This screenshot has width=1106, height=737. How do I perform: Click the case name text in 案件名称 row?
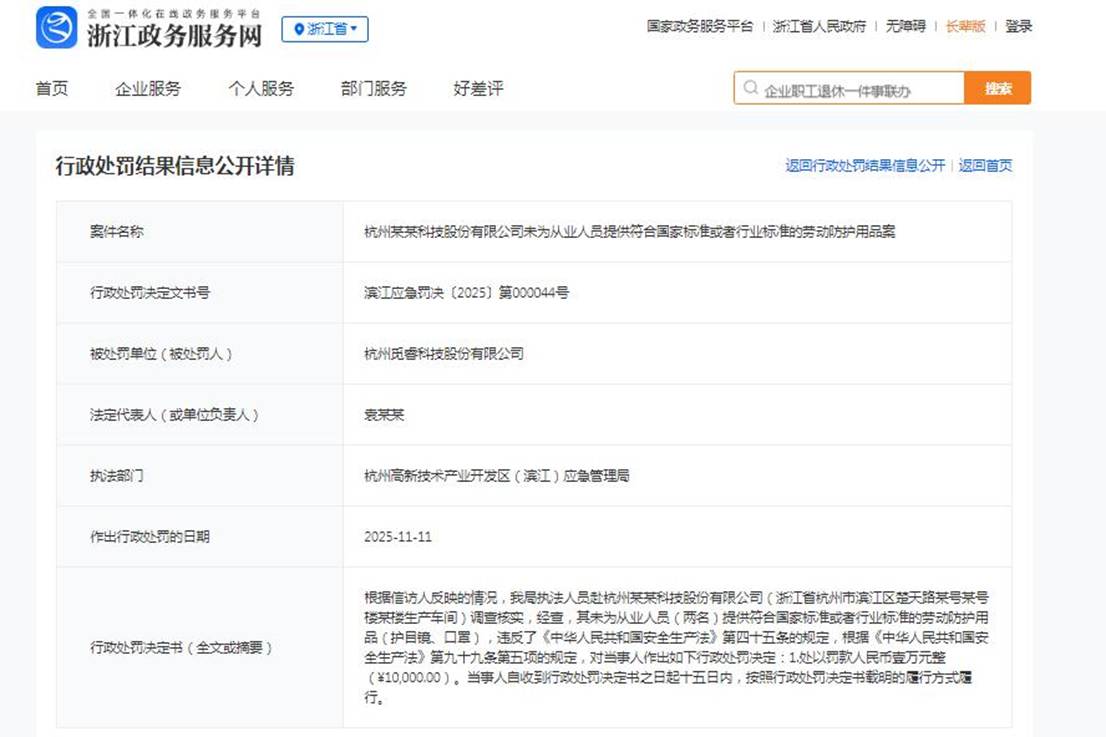pos(629,232)
